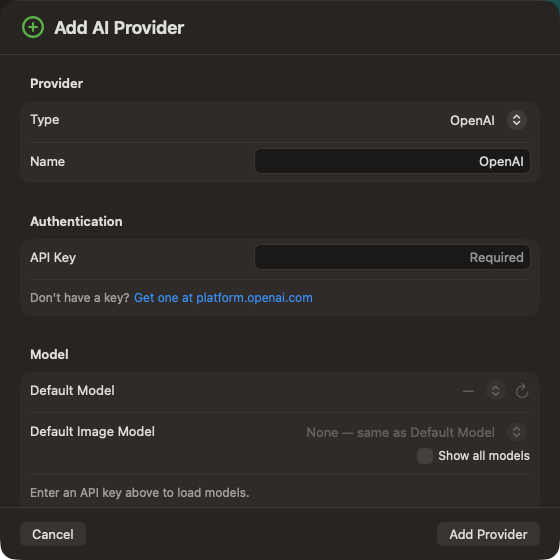
Task: Click the Default Image Model label
Action: coord(92,432)
